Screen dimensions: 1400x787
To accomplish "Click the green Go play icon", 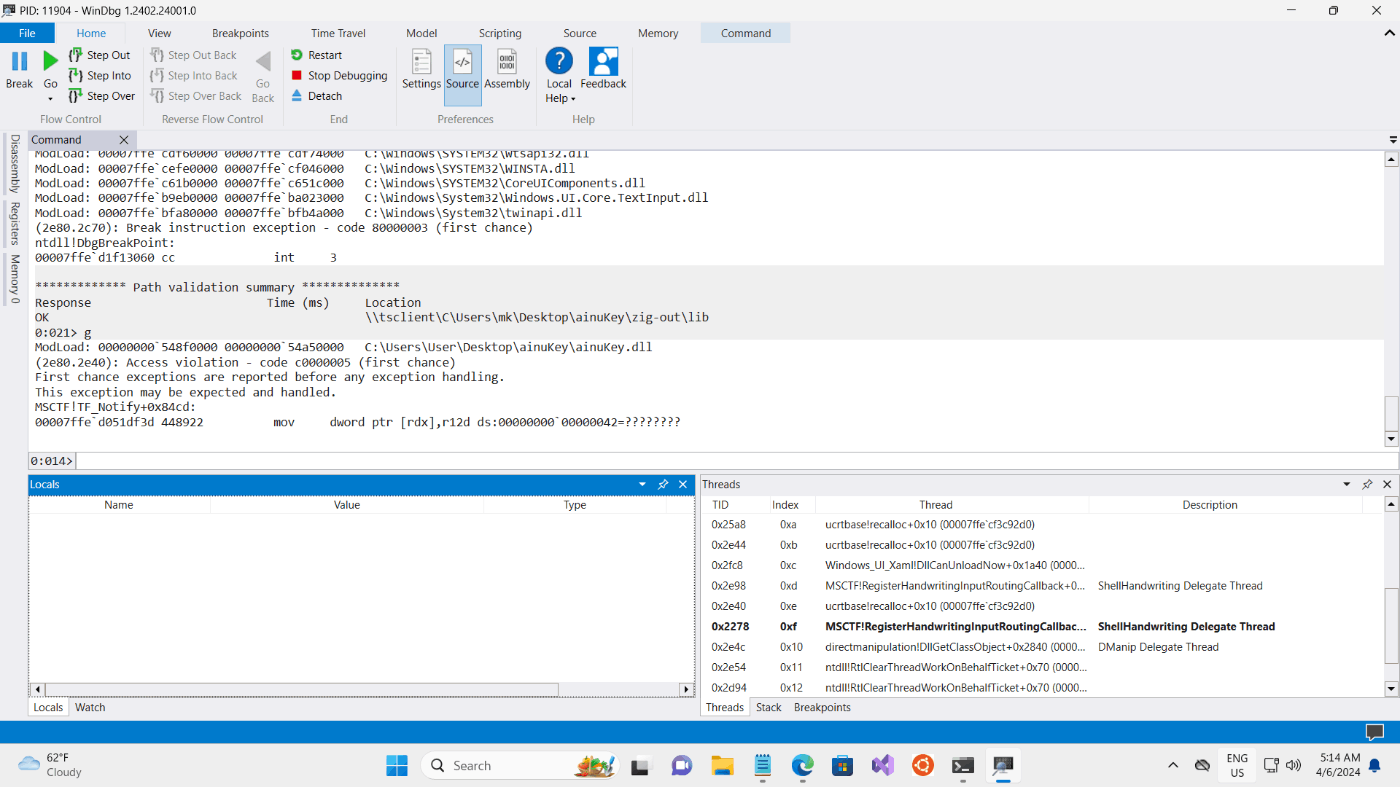I will tap(50, 62).
